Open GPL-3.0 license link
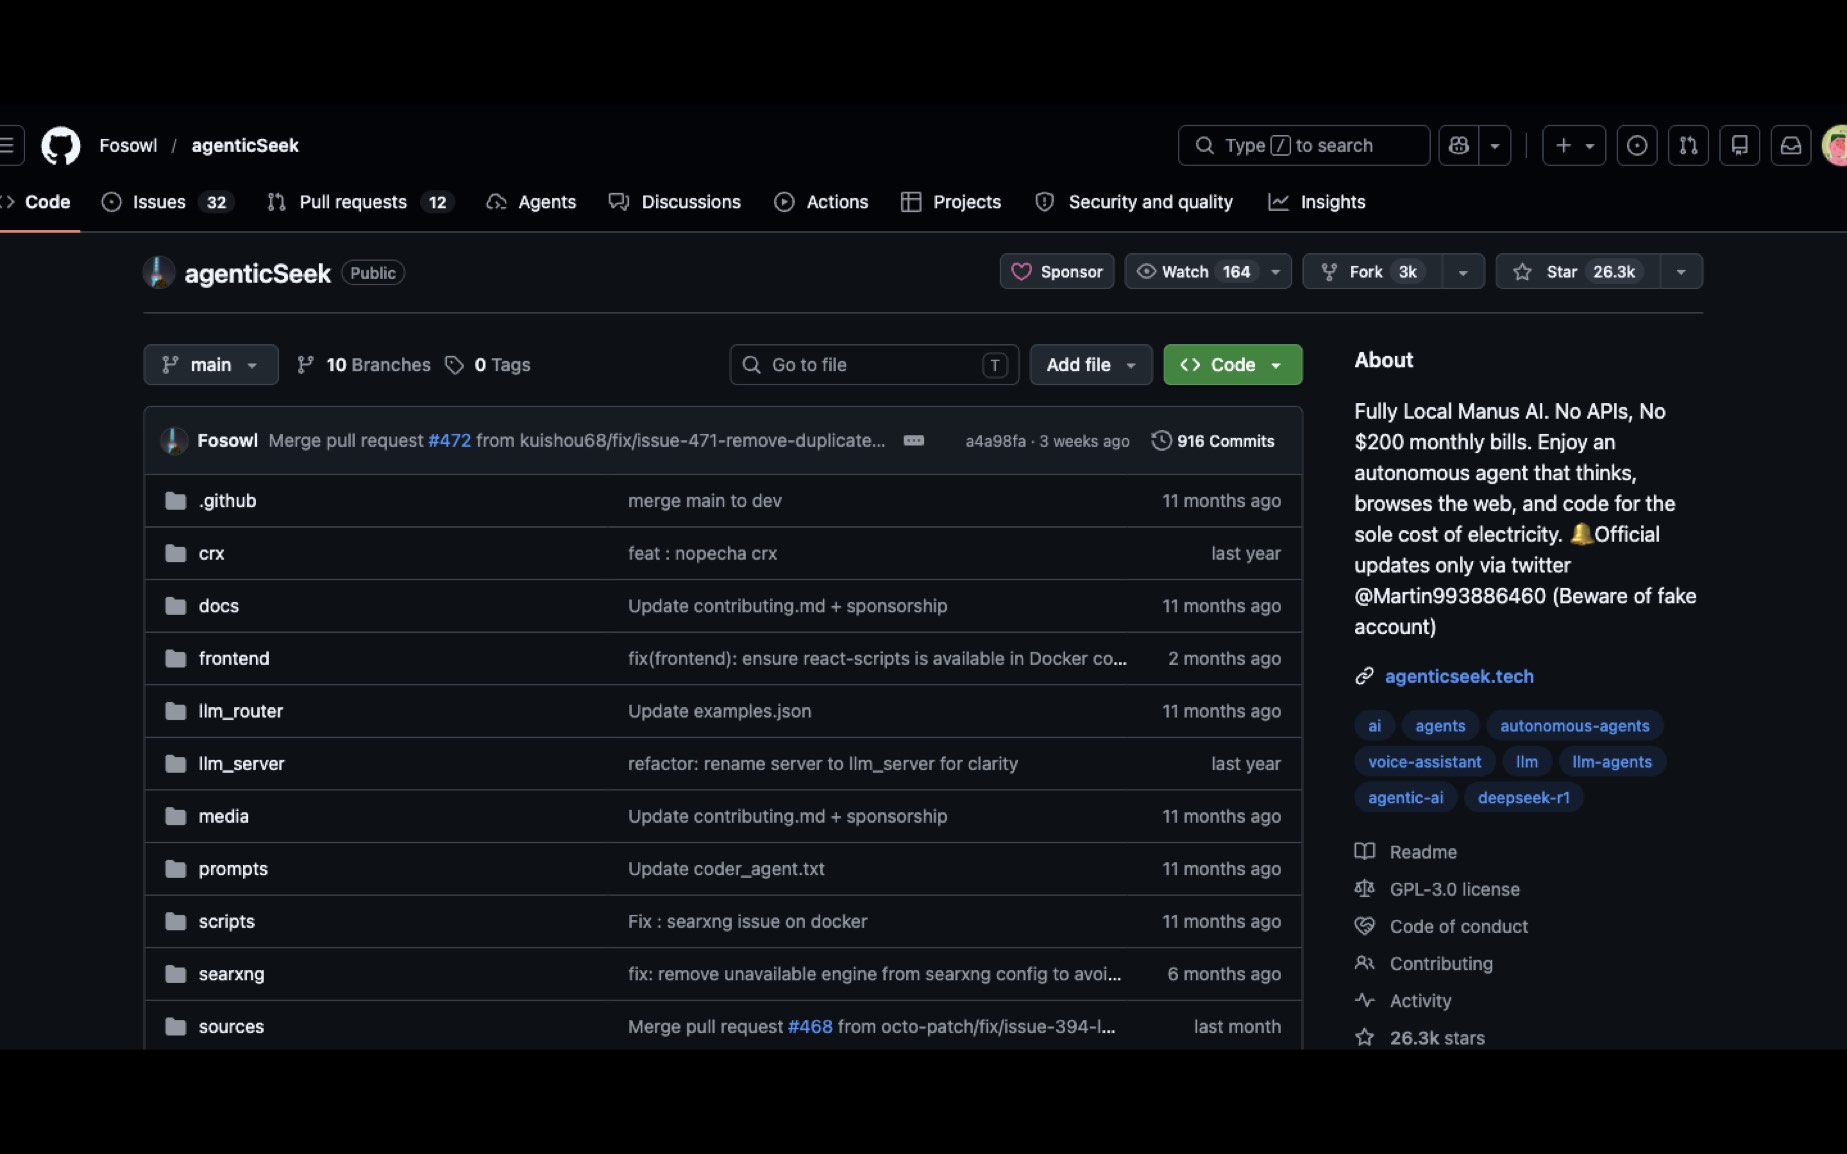The height and width of the screenshot is (1154, 1847). [1437, 889]
